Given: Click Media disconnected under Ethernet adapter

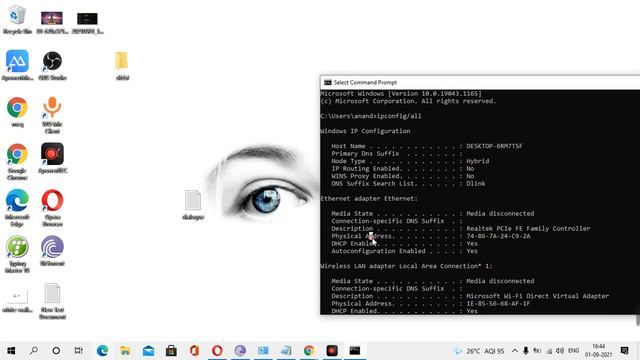Looking at the screenshot, I should click(500, 213).
